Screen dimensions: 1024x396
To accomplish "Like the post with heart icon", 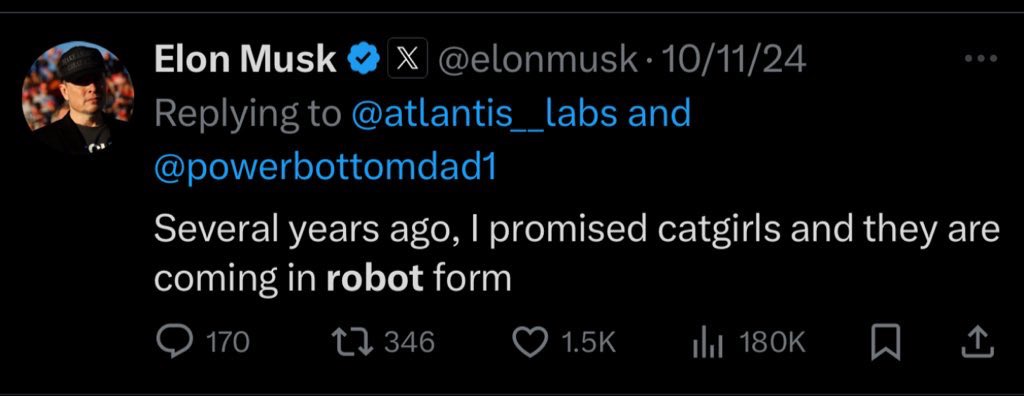I will [531, 342].
